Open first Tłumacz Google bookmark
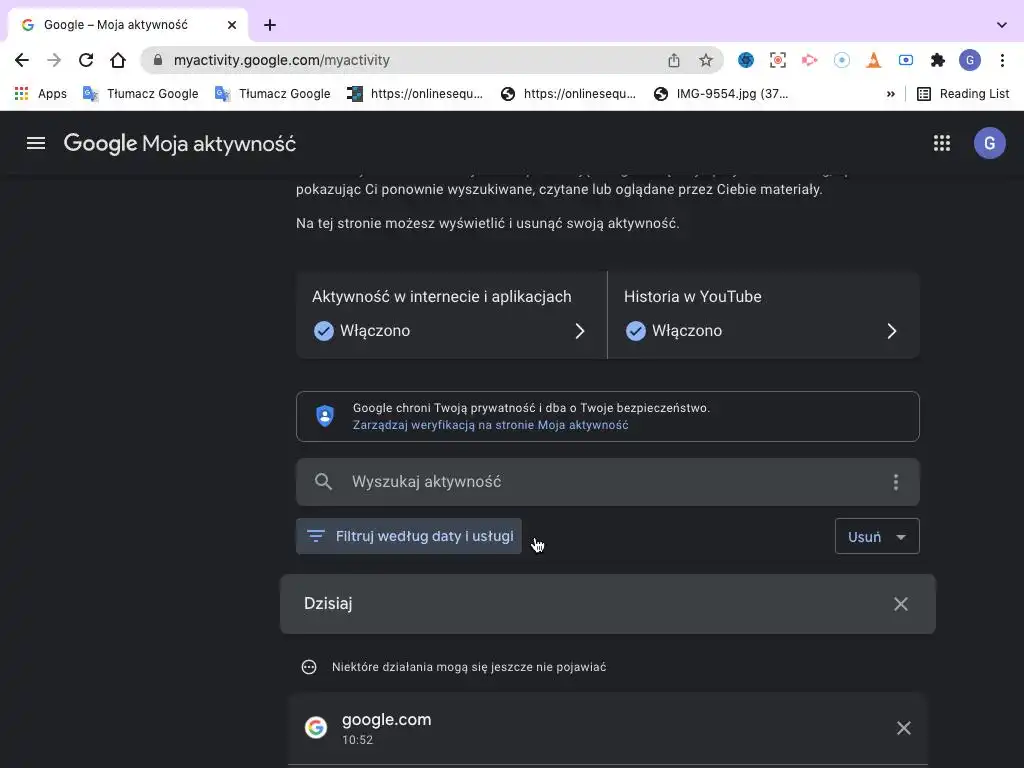 click(x=140, y=94)
